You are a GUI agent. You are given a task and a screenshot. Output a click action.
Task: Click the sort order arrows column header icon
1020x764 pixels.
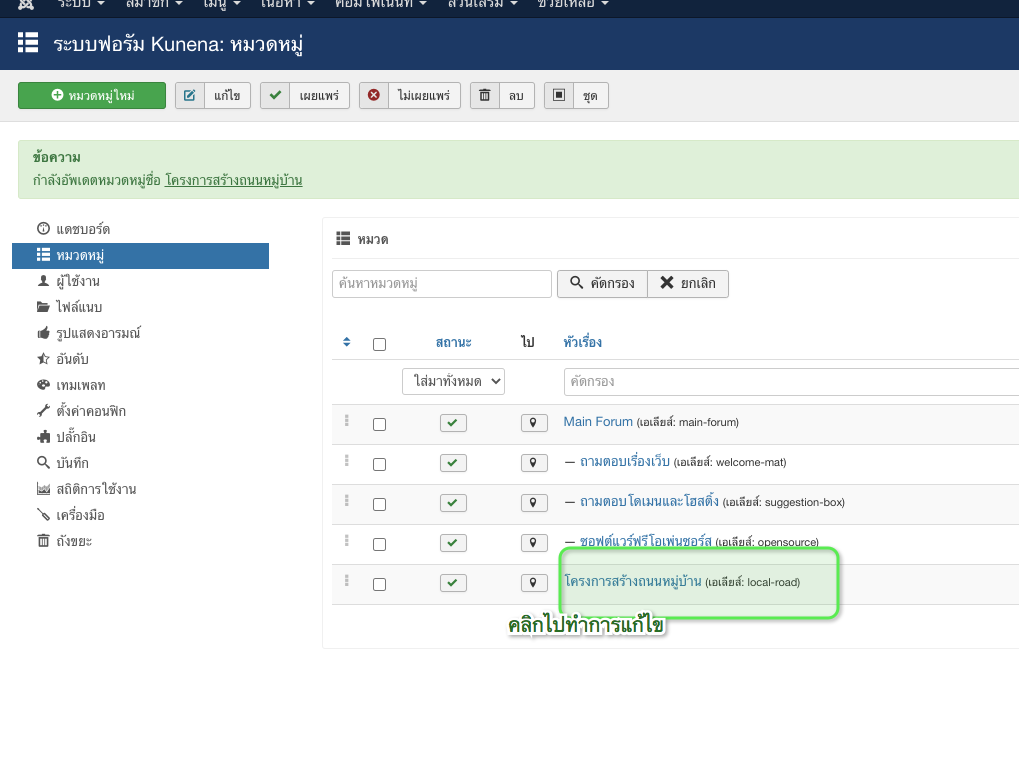pos(347,342)
